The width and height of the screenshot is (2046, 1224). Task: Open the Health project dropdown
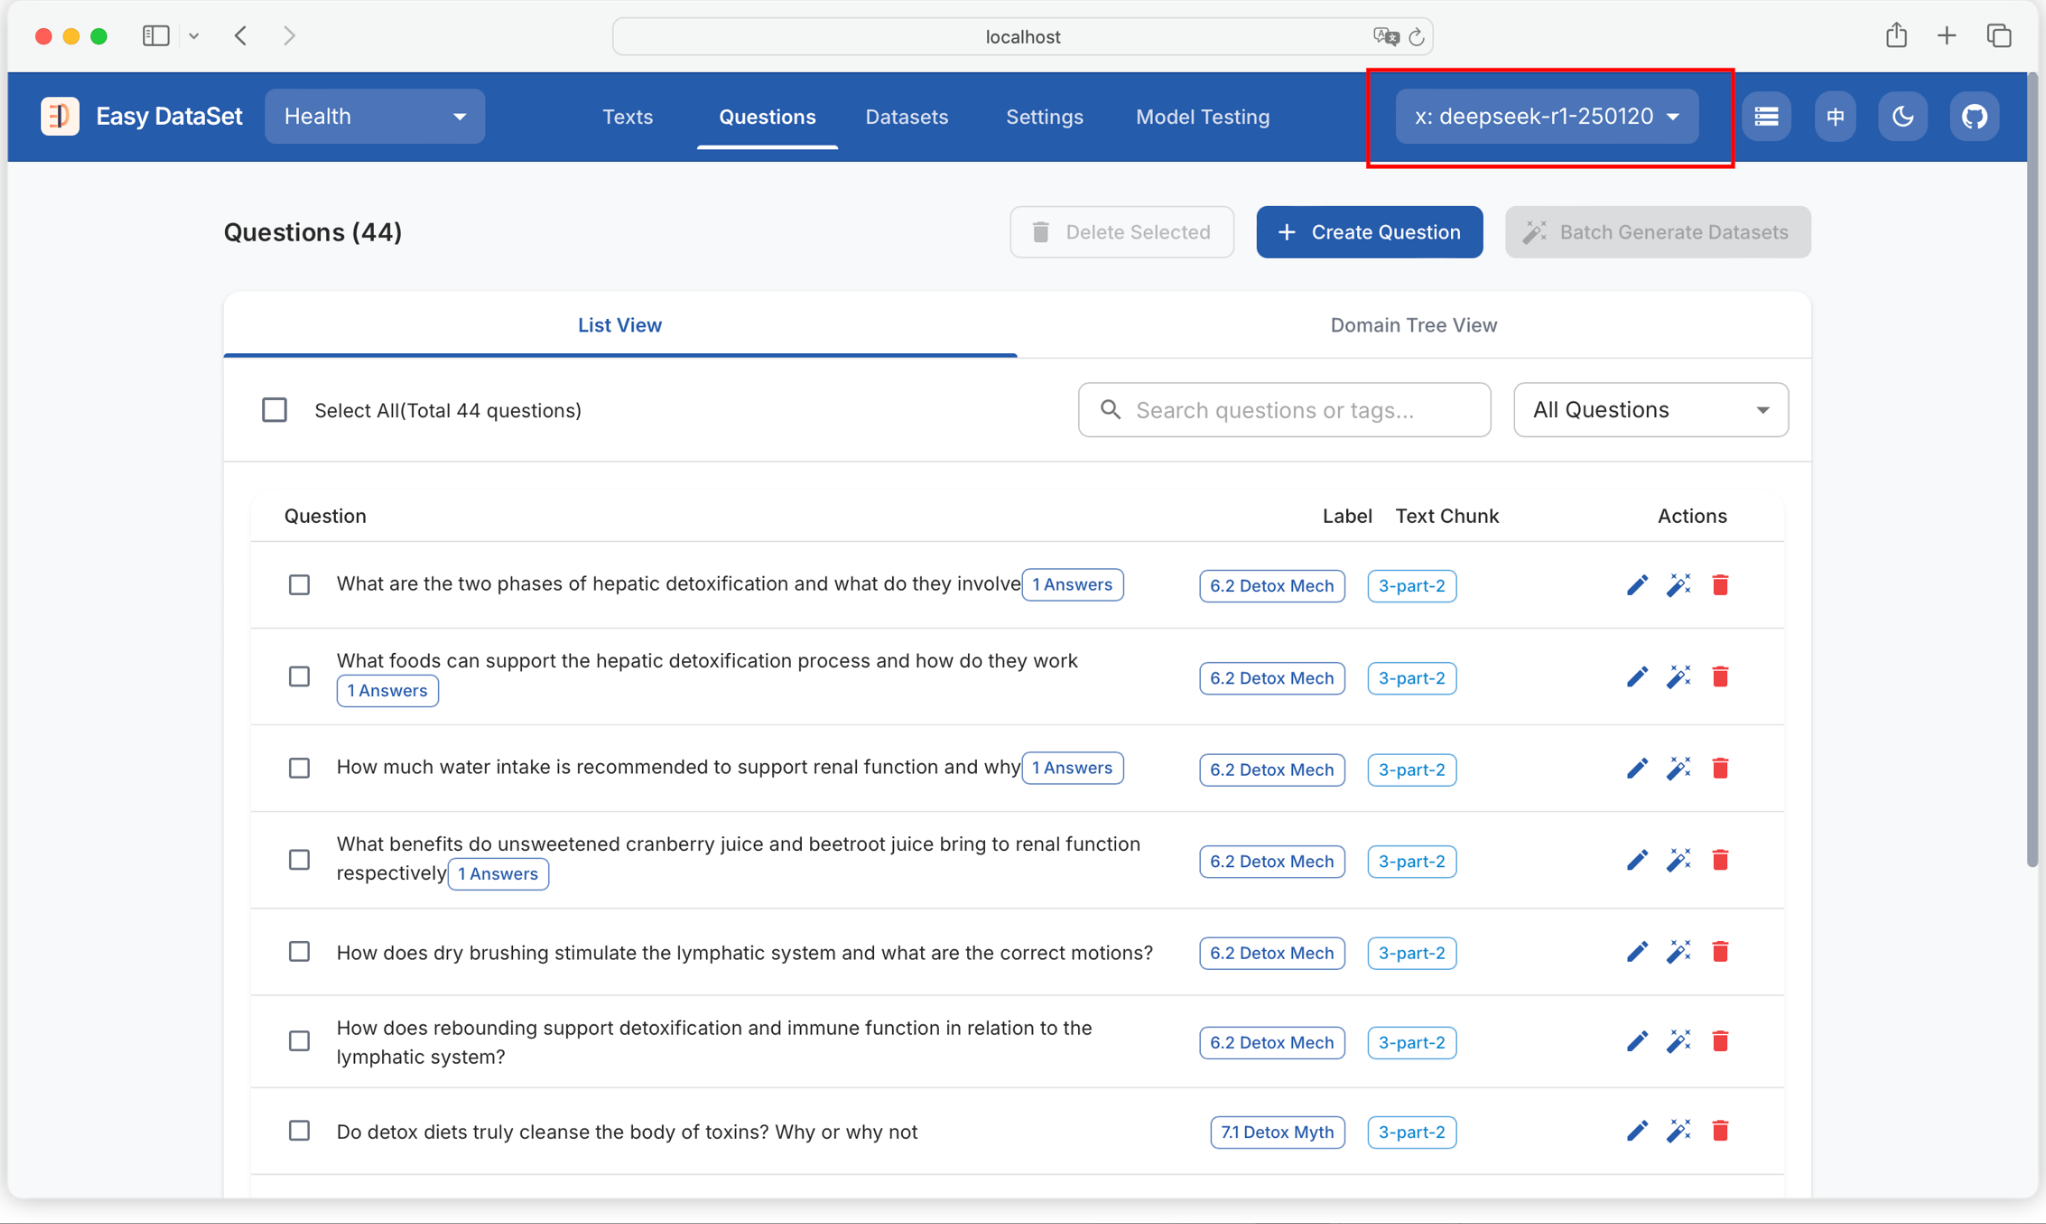[x=374, y=117]
